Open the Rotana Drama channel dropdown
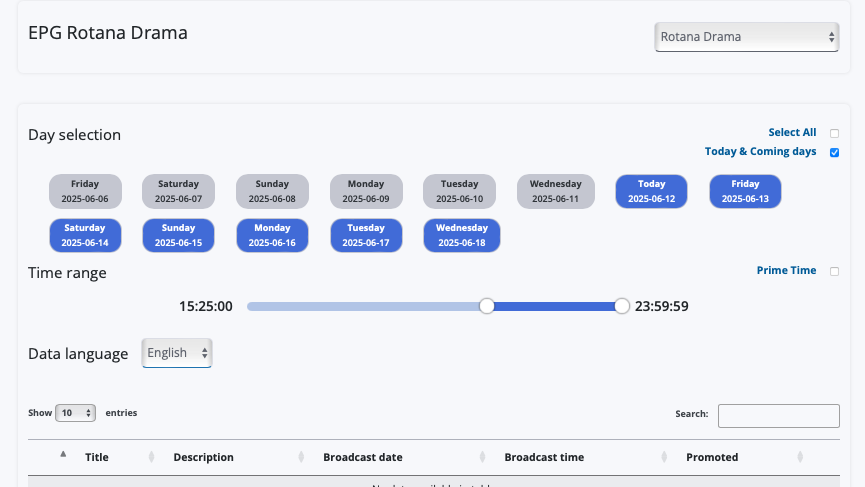The image size is (865, 487). pos(746,37)
